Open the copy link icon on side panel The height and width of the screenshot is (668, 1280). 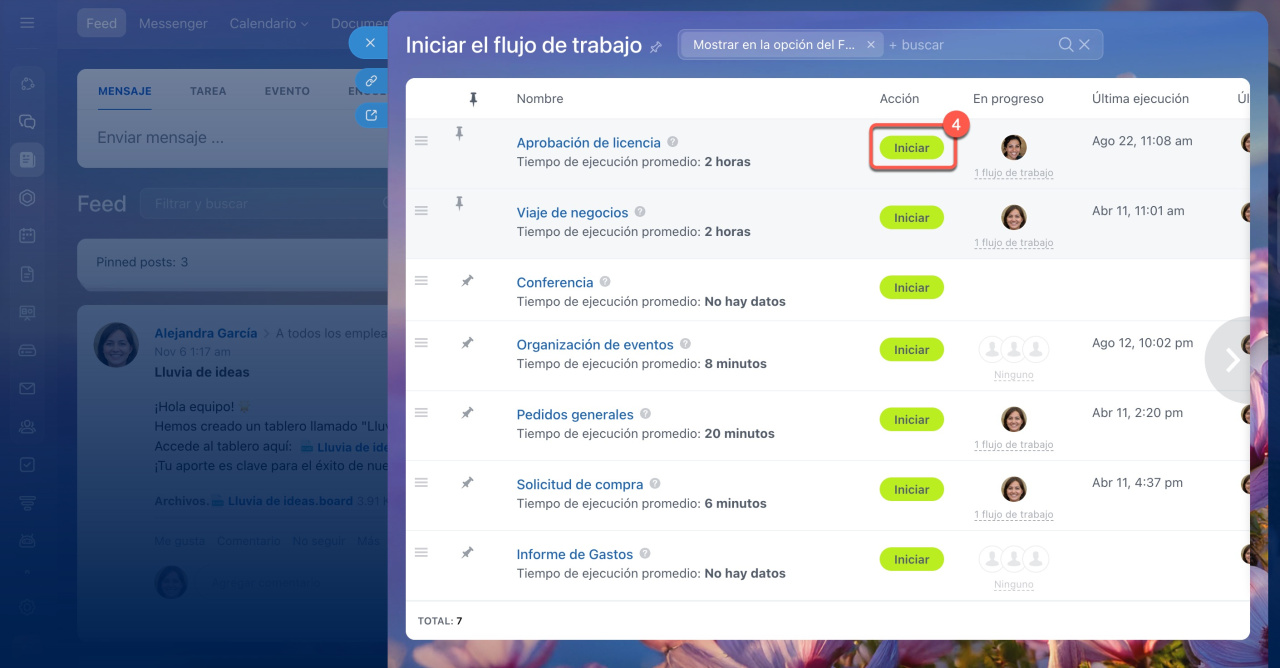click(371, 80)
